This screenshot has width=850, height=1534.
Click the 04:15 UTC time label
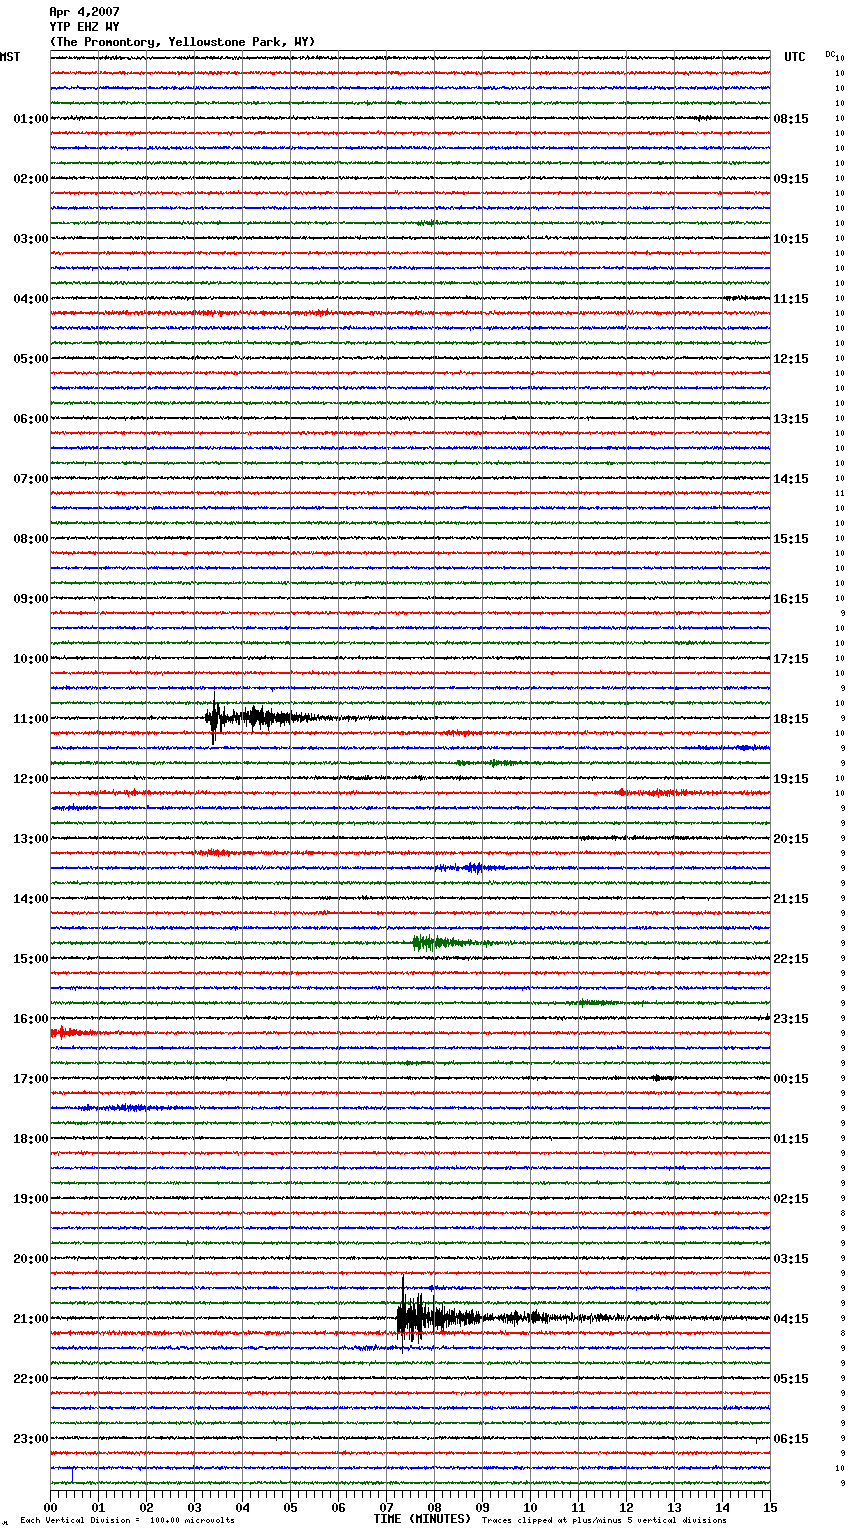click(x=791, y=1319)
